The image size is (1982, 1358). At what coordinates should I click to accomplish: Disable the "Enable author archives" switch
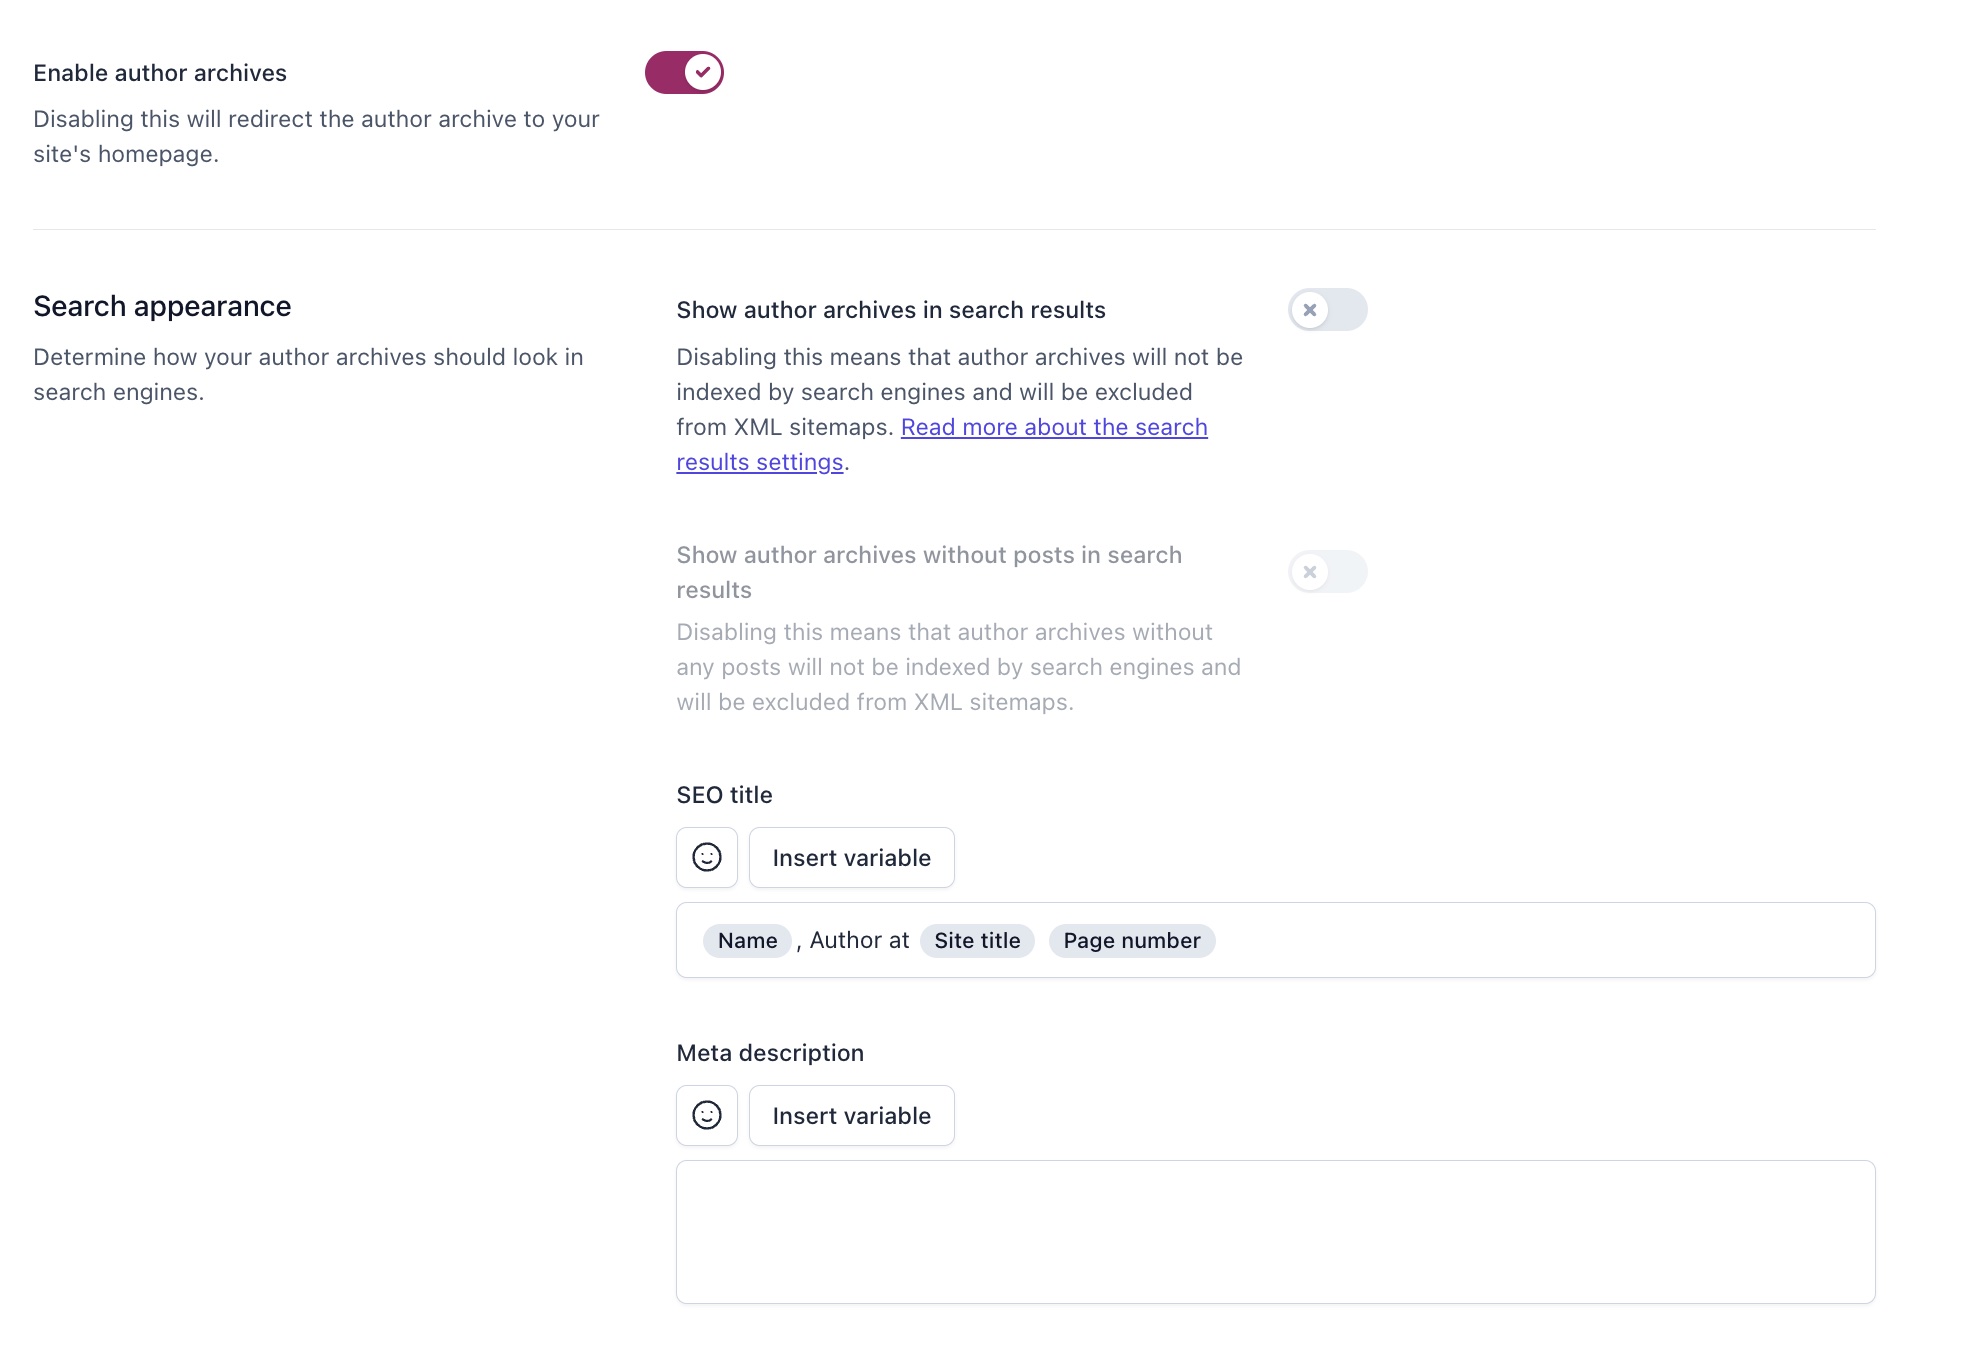click(684, 72)
